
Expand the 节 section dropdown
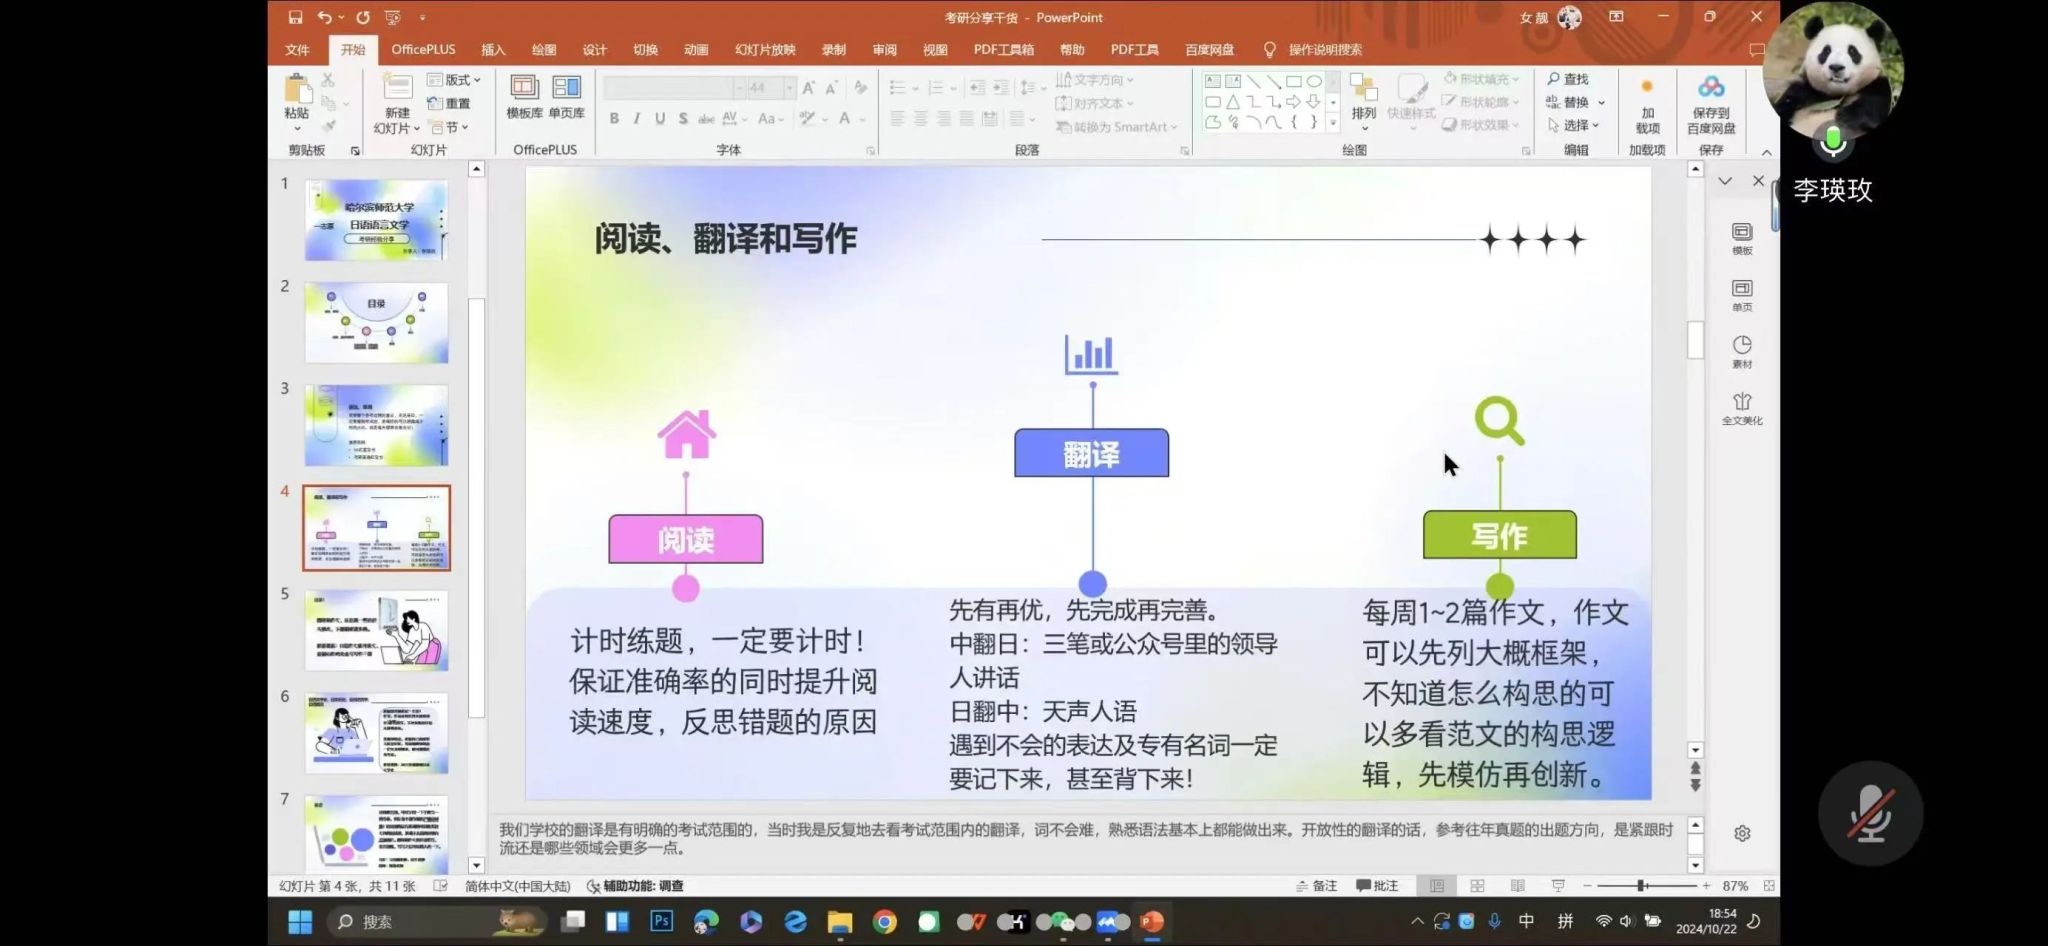(x=450, y=127)
